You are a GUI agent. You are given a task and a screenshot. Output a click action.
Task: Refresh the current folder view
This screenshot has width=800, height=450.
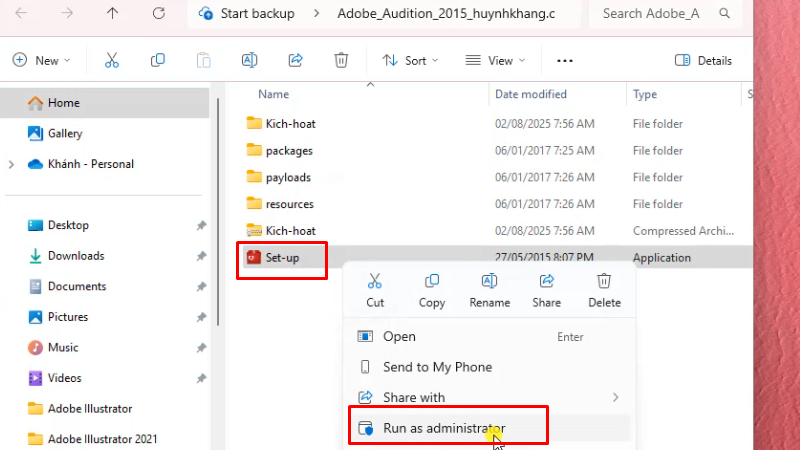tap(159, 13)
